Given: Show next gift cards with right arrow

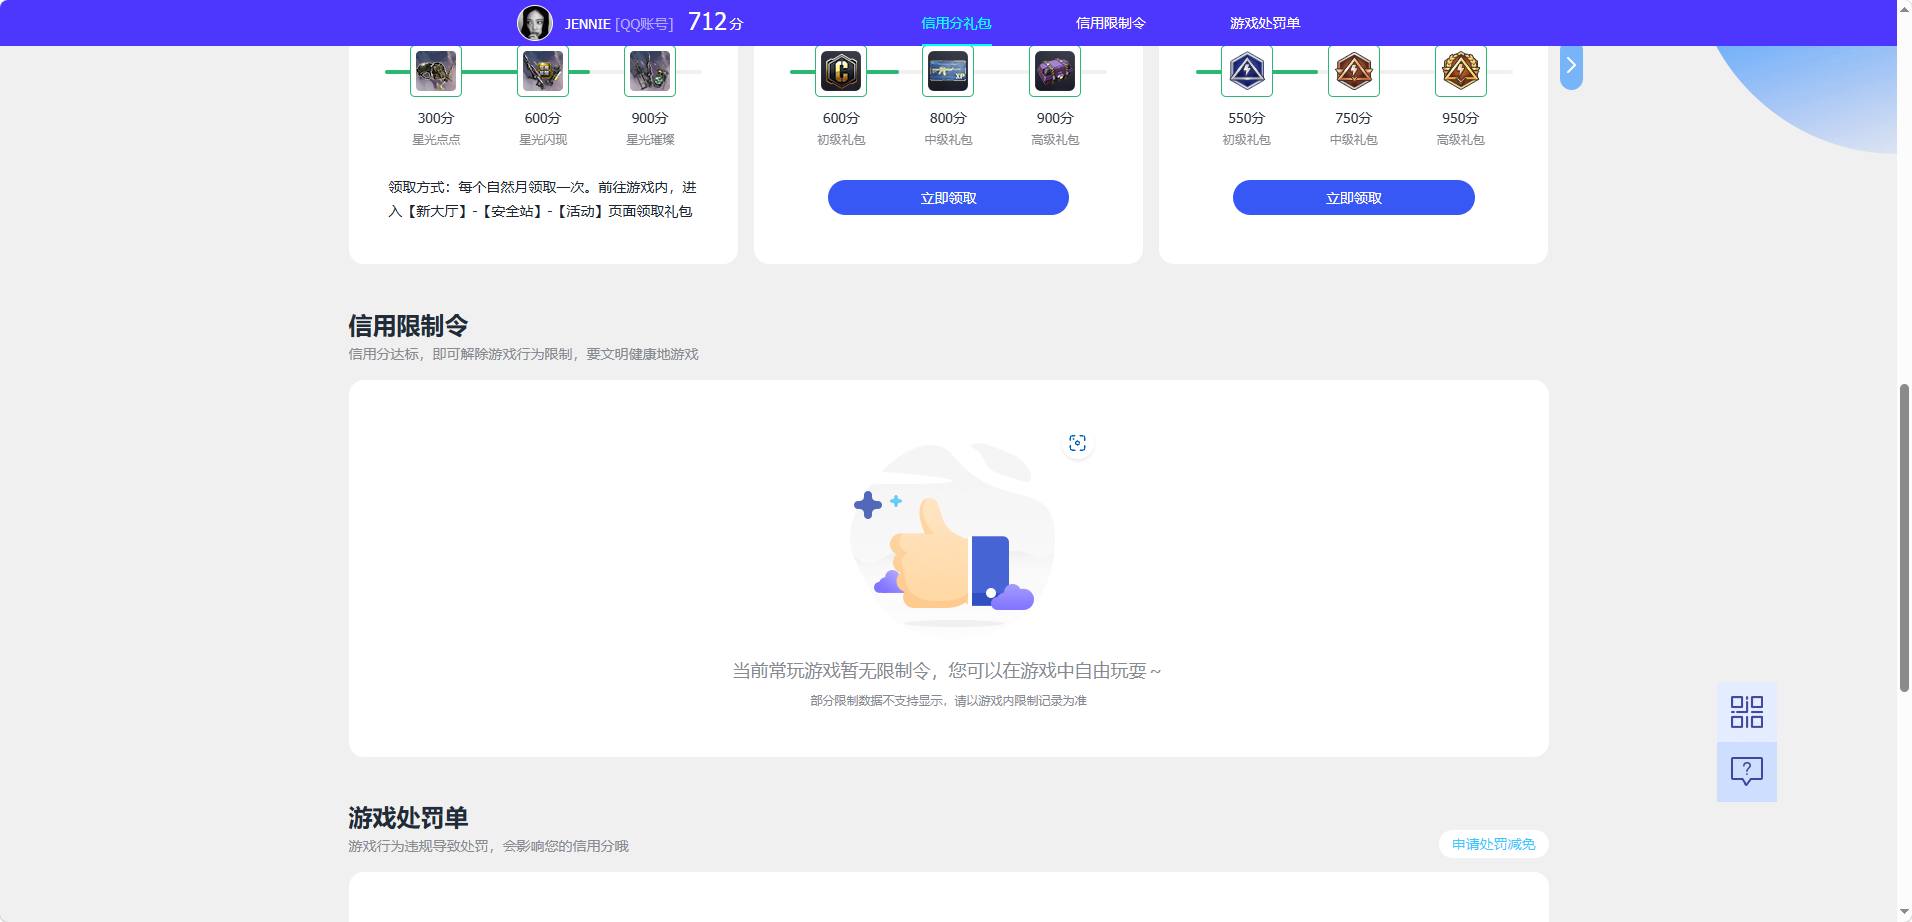Looking at the screenshot, I should 1571,66.
